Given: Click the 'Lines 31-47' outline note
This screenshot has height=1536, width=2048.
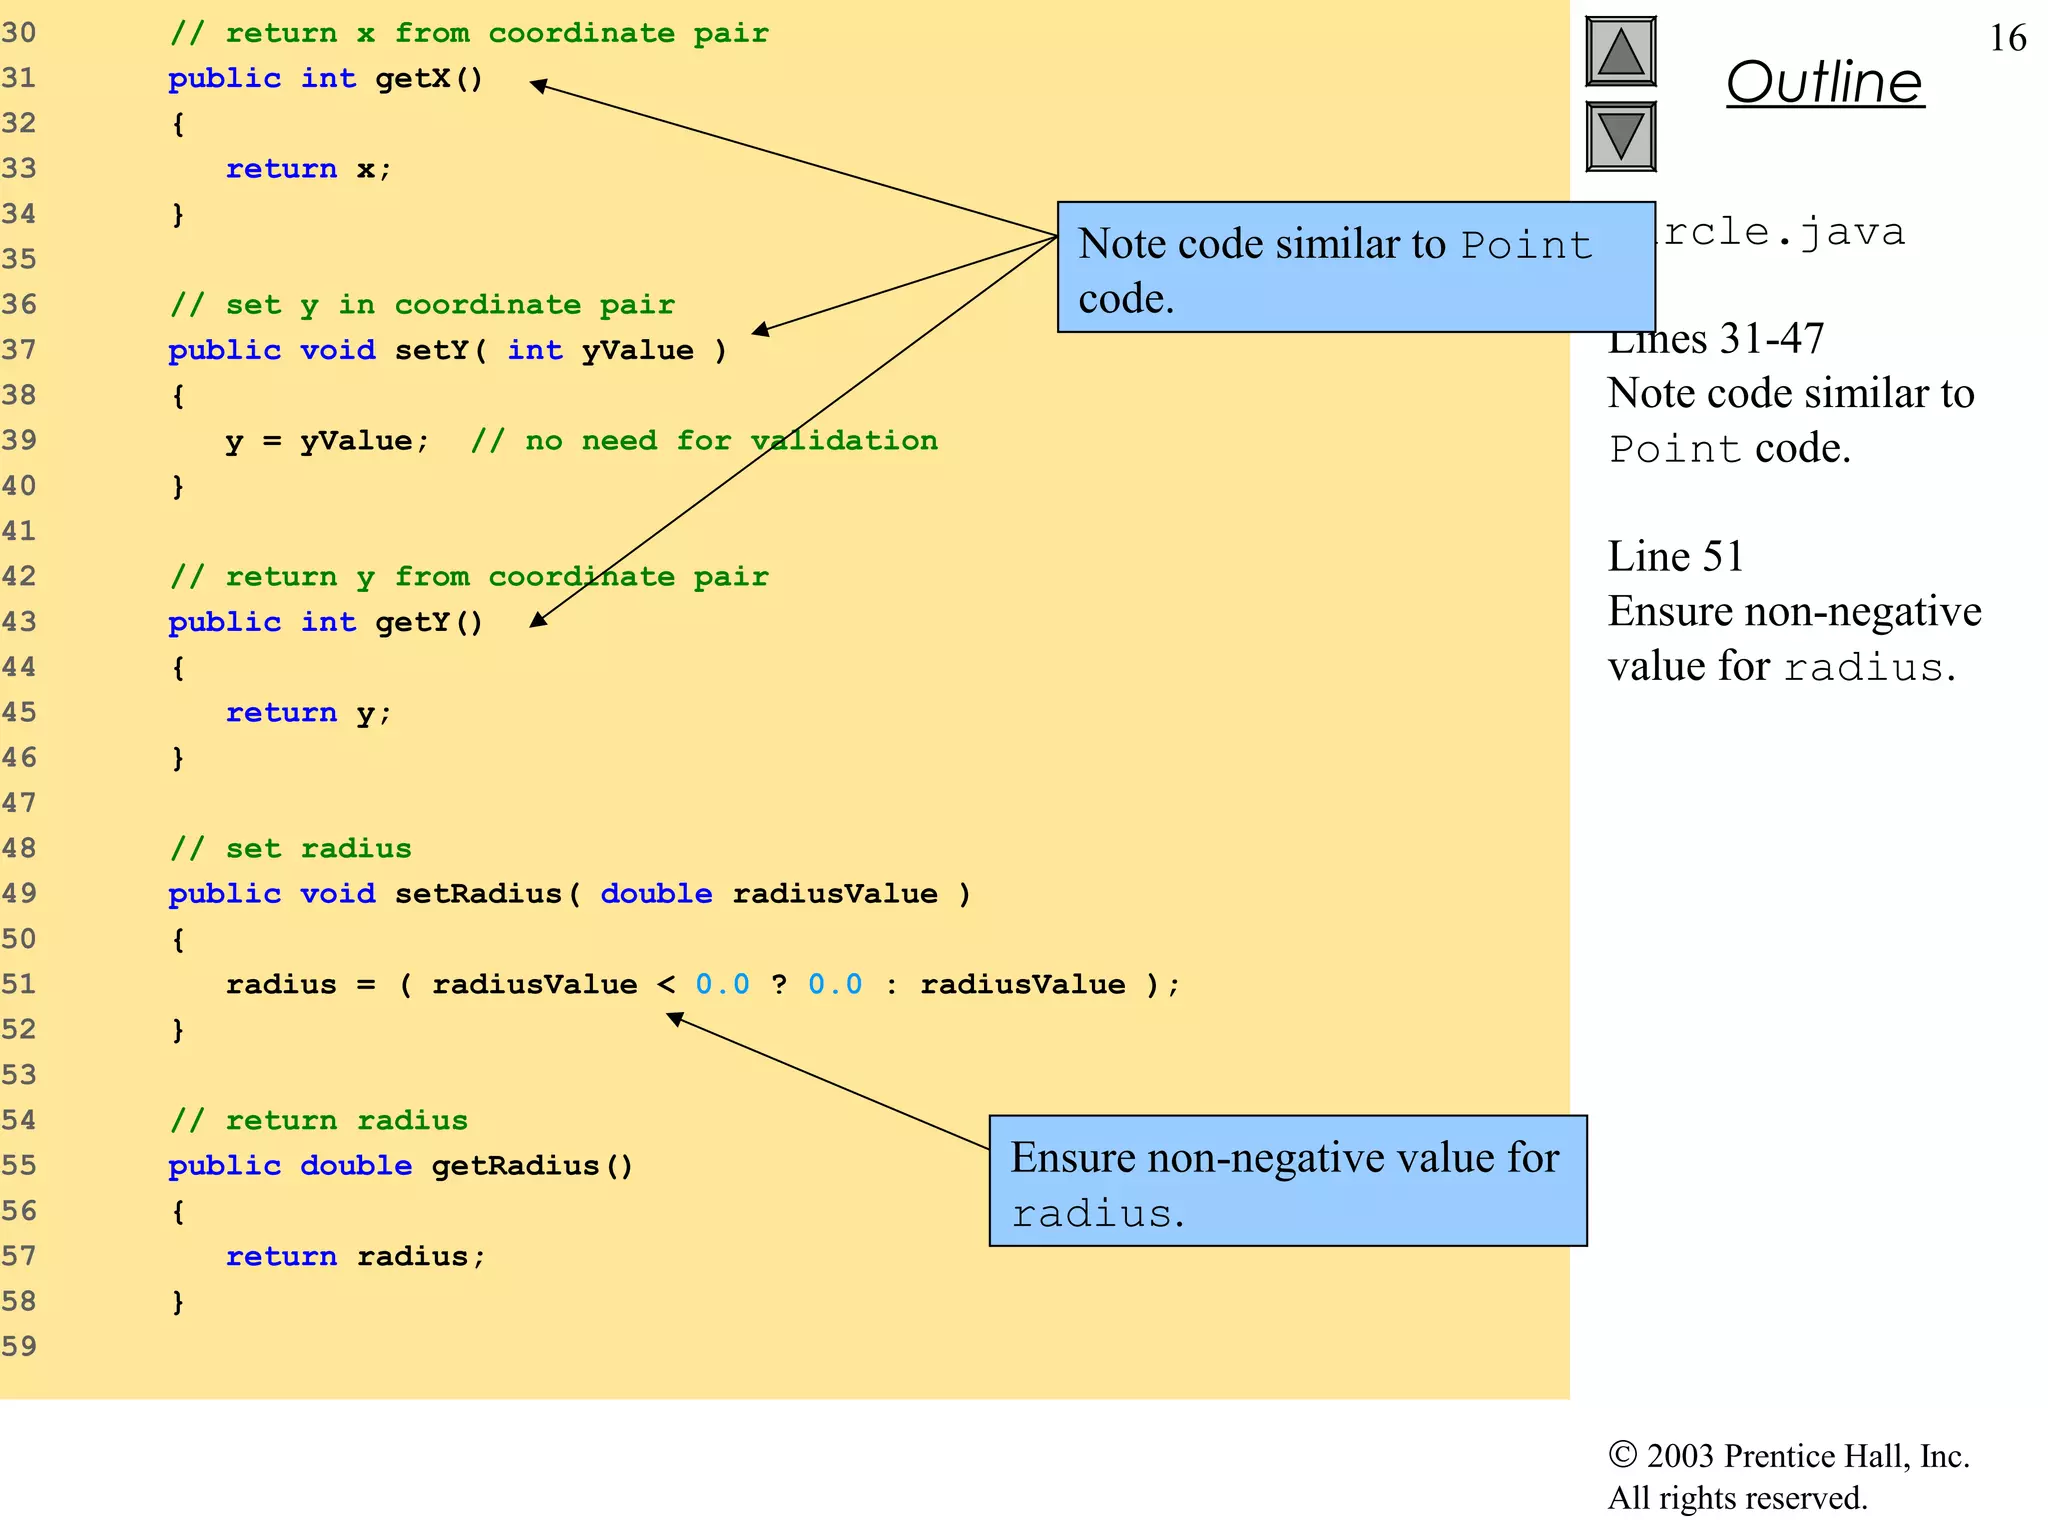Looking at the screenshot, I should [x=1715, y=339].
